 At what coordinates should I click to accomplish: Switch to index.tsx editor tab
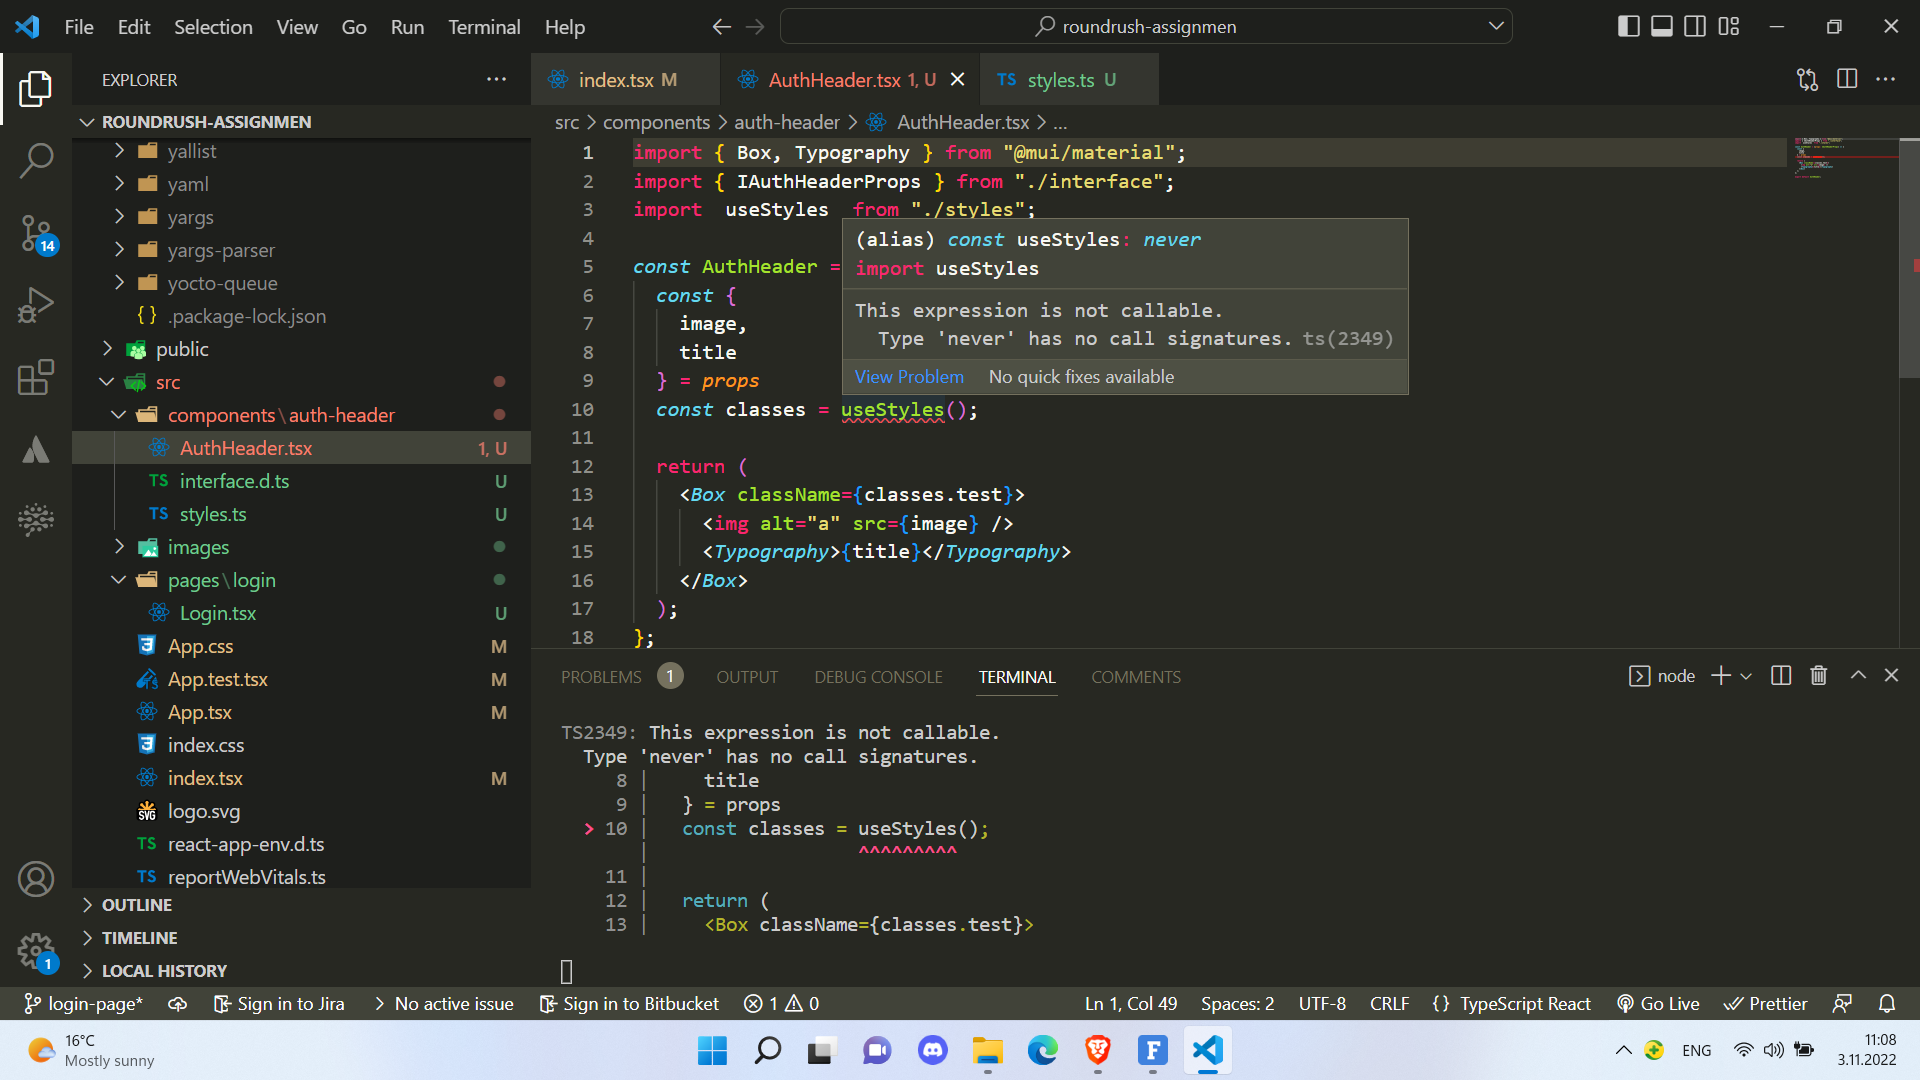click(625, 80)
